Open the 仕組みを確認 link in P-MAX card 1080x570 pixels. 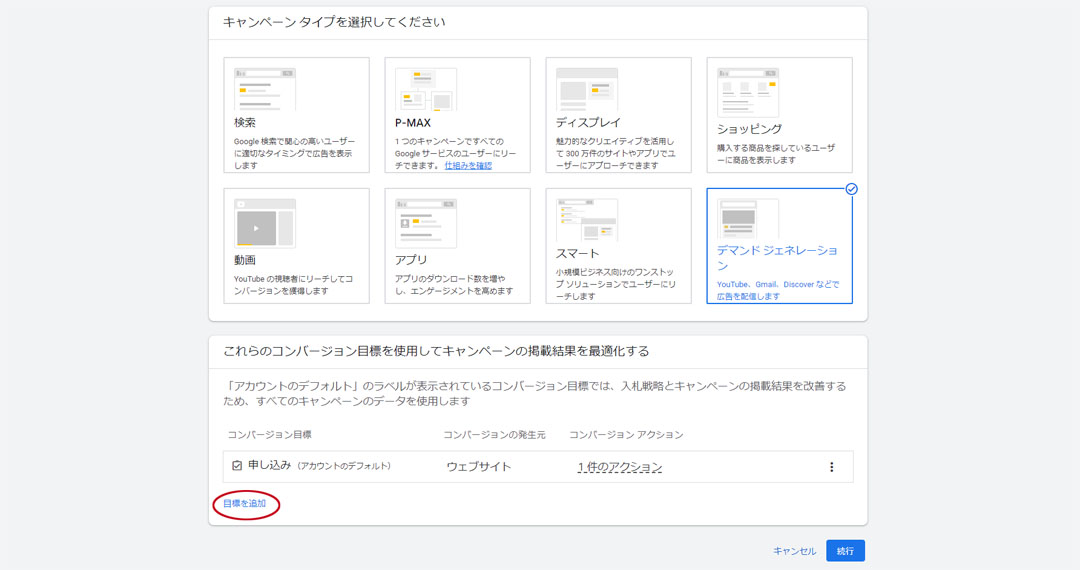[x=468, y=166]
